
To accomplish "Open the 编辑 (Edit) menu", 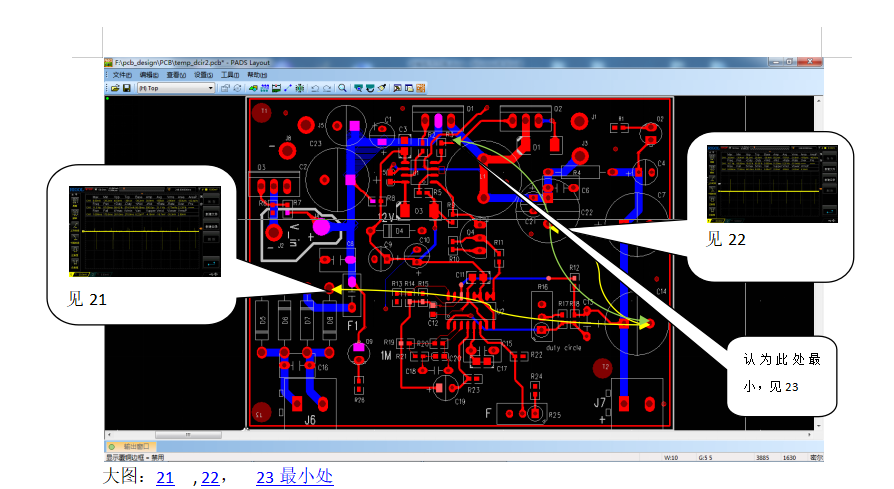I will click(149, 75).
